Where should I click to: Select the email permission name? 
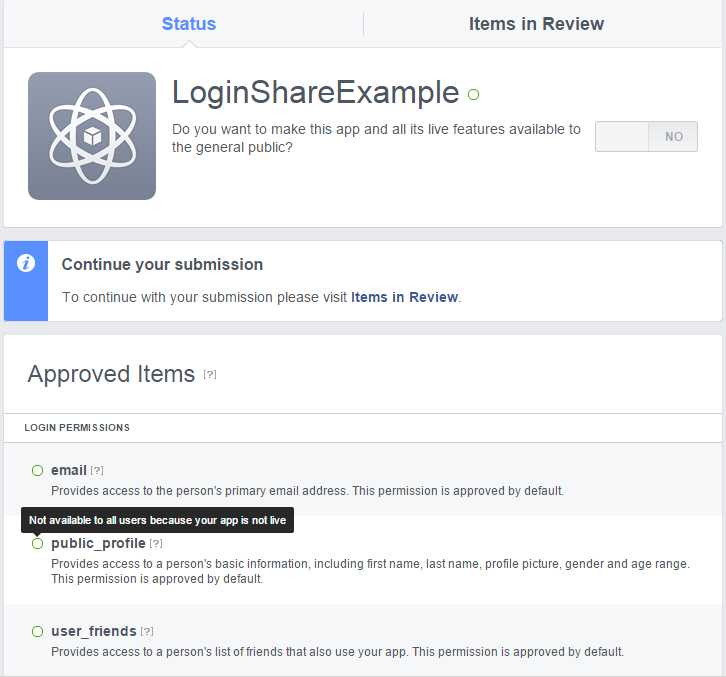click(x=69, y=470)
